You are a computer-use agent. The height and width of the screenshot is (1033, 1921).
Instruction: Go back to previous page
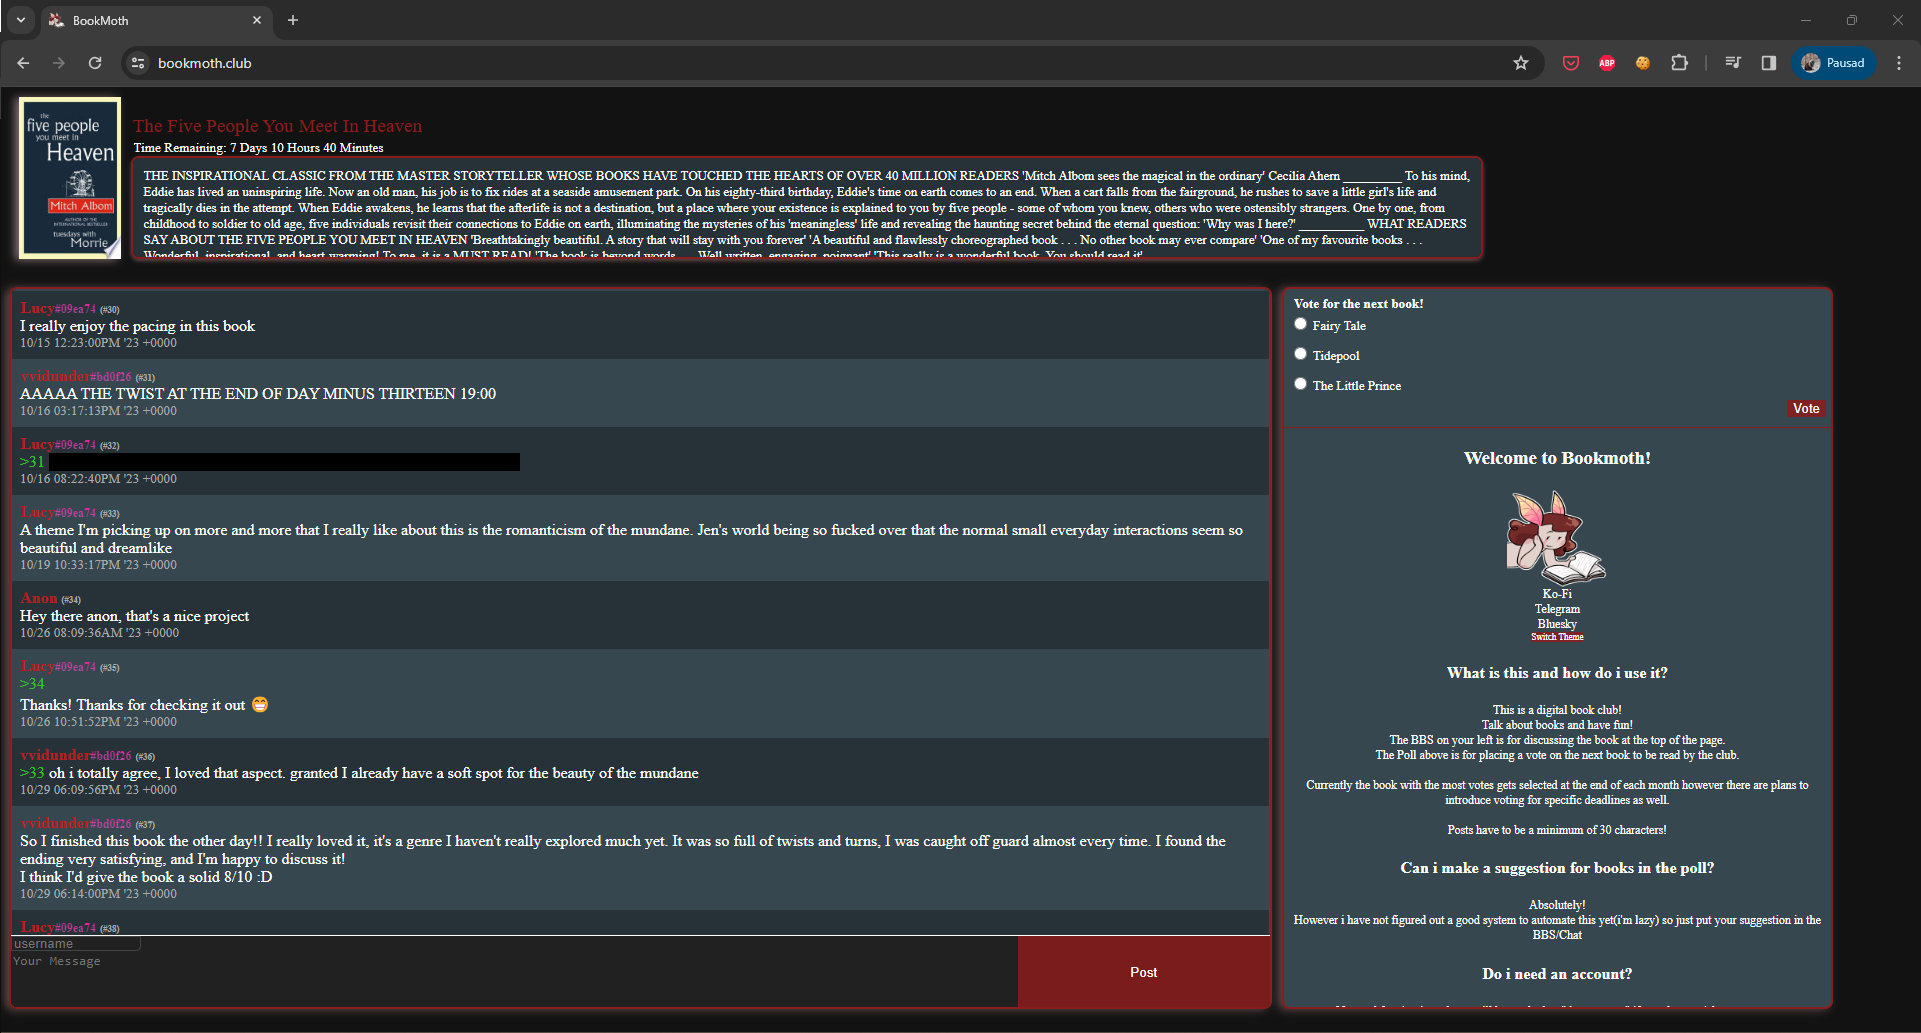23,63
